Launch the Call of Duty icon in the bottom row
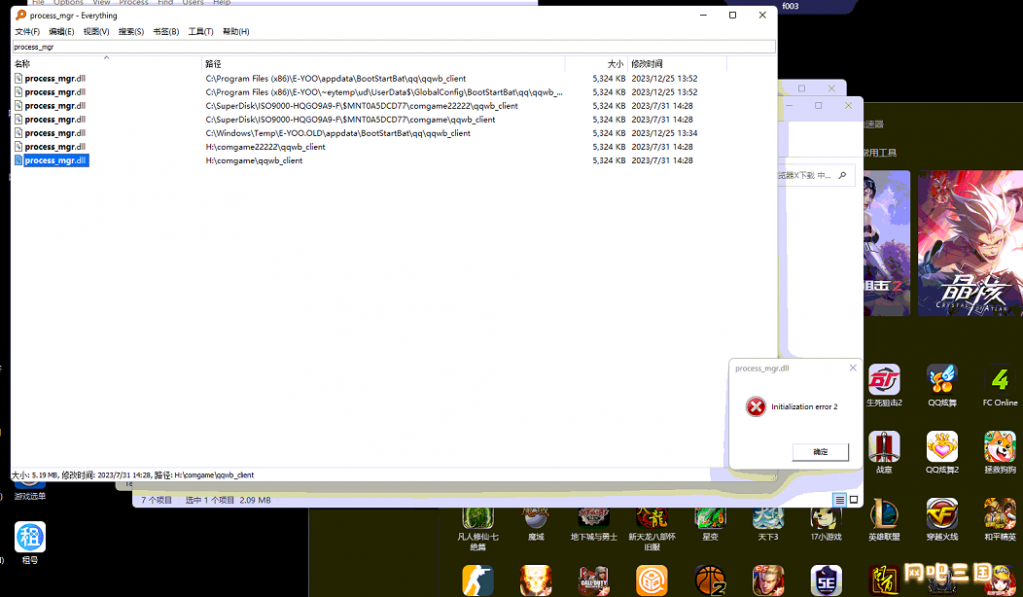This screenshot has height=597, width=1023. [594, 581]
